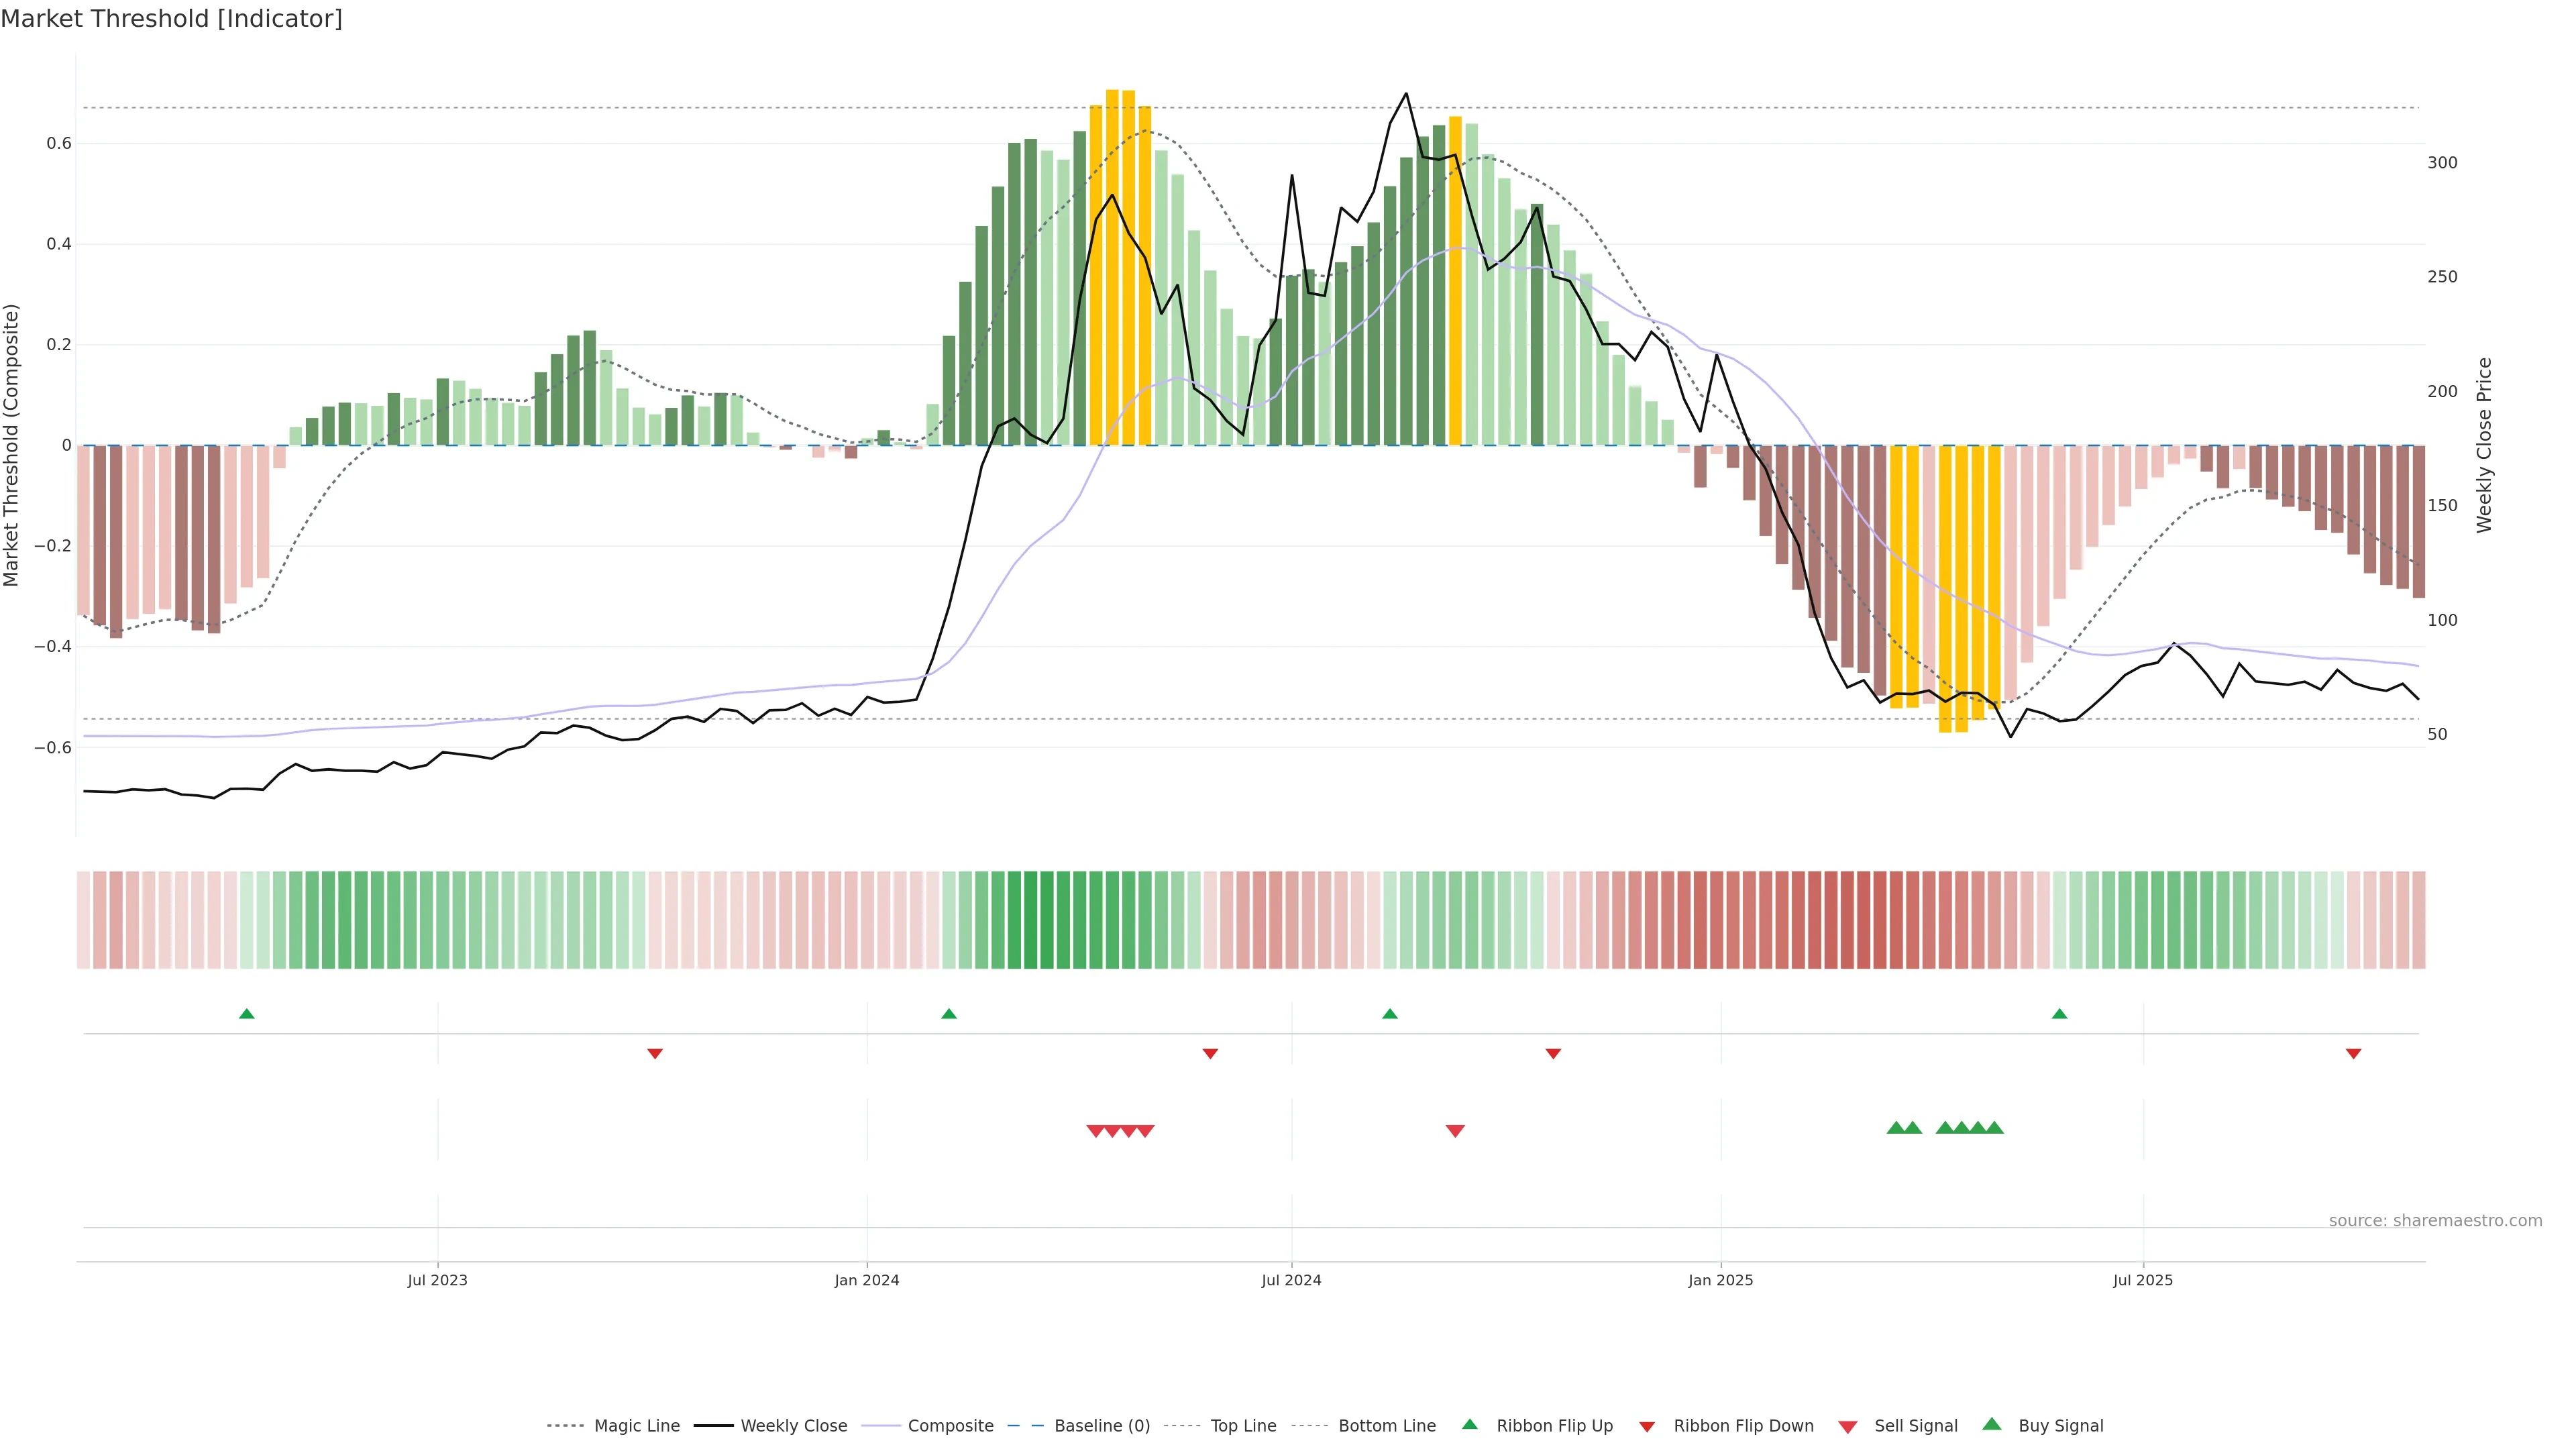Click Ribbon Flip Up green triangle in legend
2576x1449 pixels.
[1469, 1424]
